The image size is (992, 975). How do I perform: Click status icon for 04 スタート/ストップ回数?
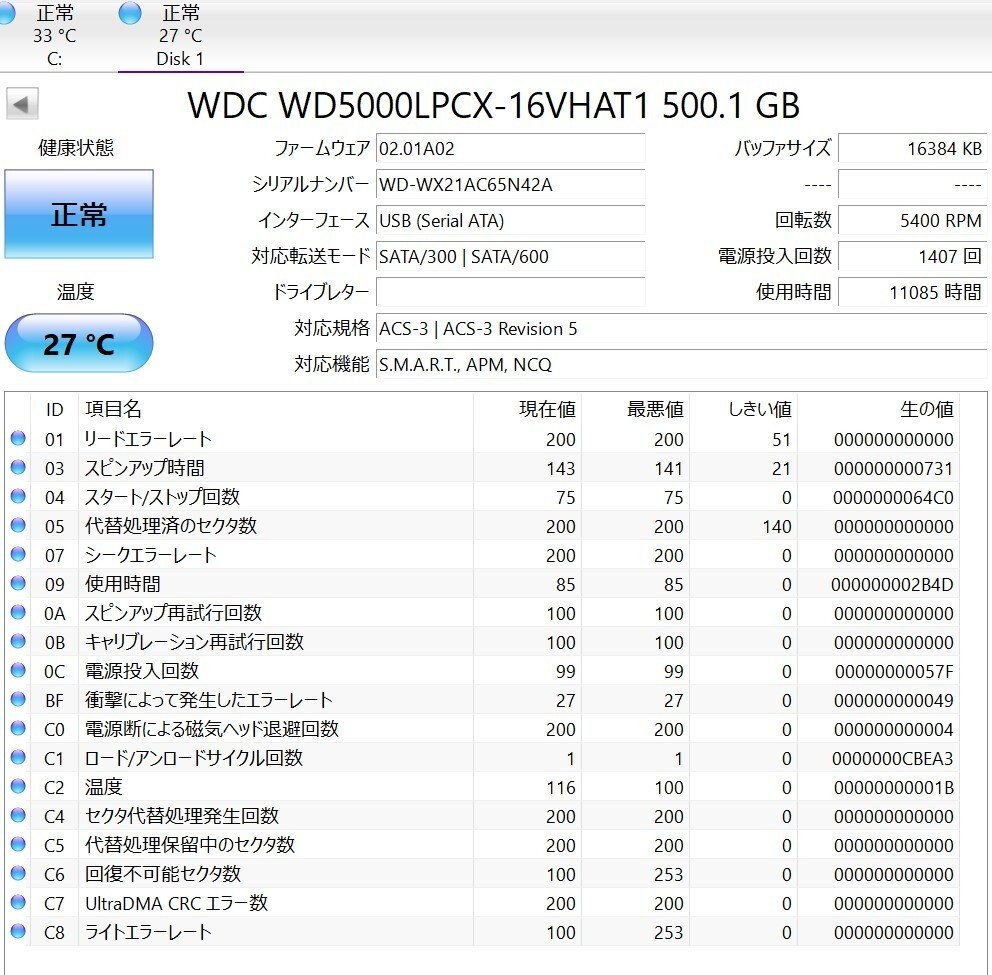pos(18,496)
